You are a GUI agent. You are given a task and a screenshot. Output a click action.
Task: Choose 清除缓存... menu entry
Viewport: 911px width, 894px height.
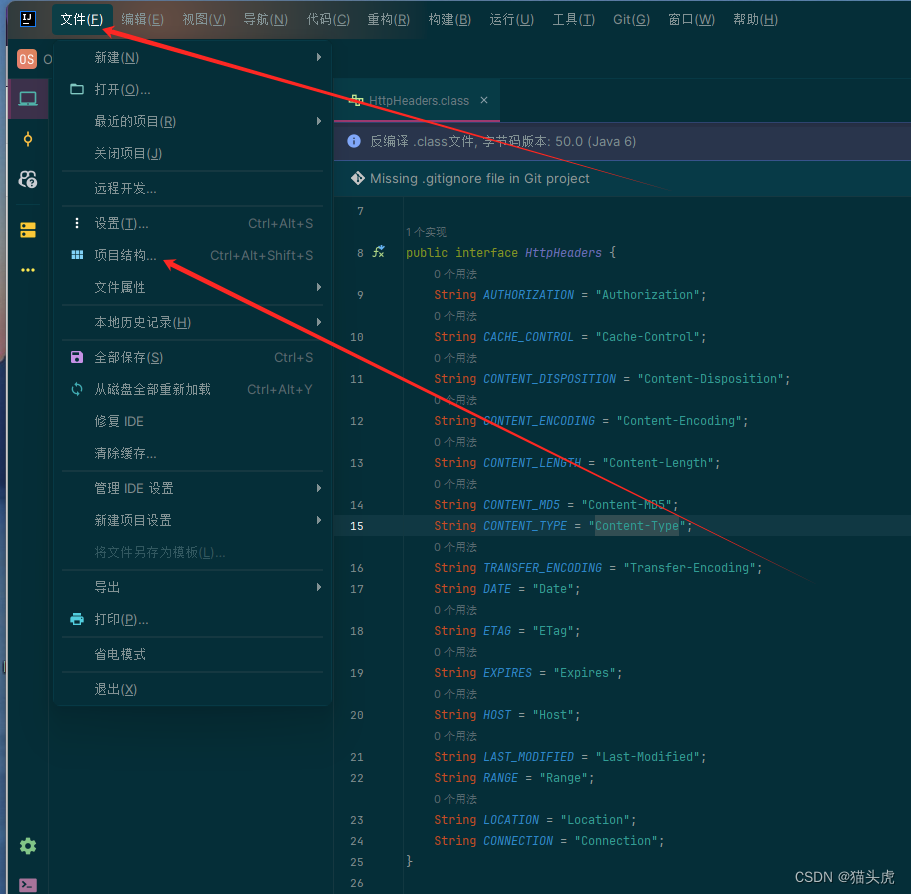pyautogui.click(x=192, y=453)
